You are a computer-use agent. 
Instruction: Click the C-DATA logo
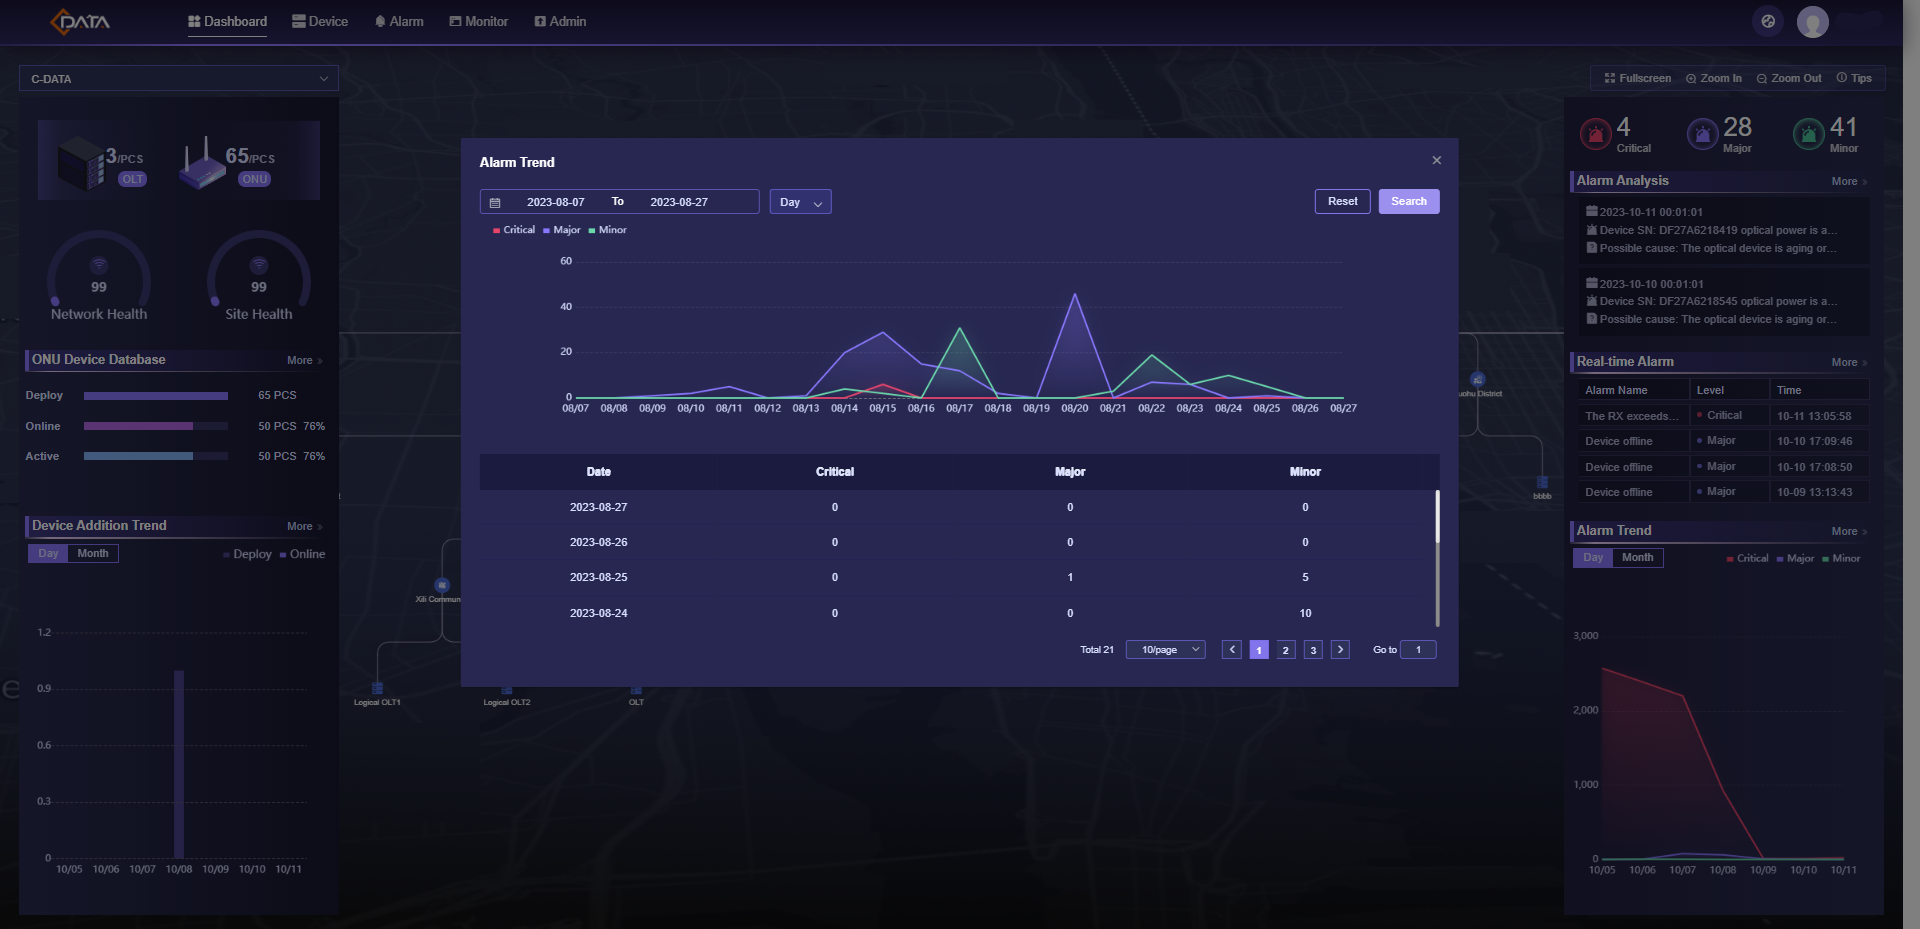coord(80,21)
